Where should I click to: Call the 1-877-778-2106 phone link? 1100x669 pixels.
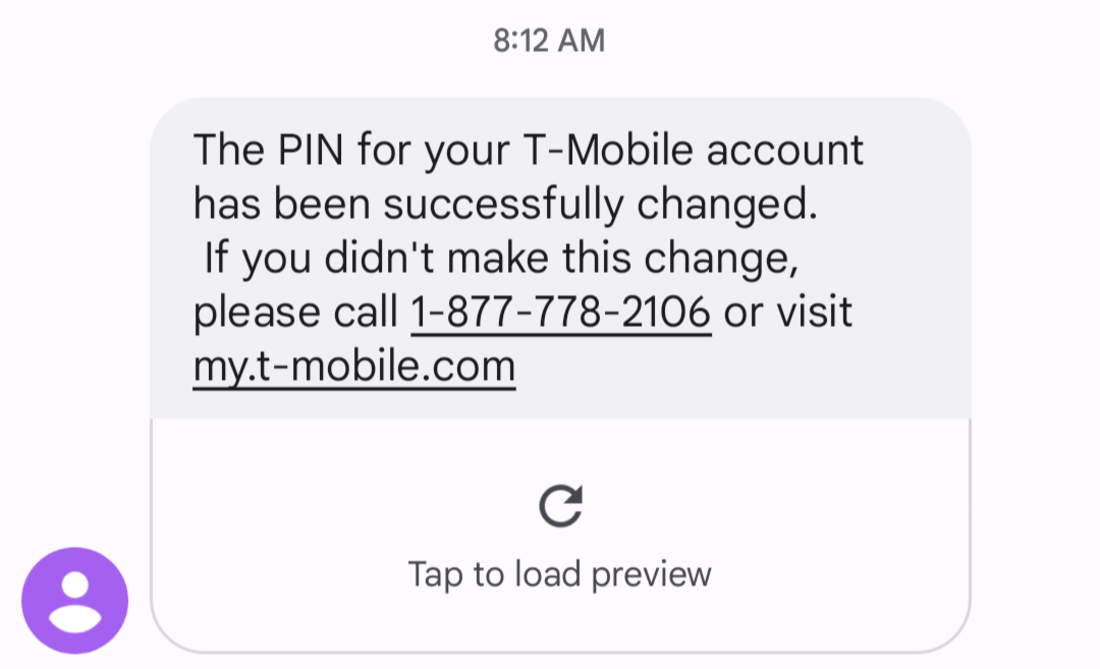click(x=561, y=311)
